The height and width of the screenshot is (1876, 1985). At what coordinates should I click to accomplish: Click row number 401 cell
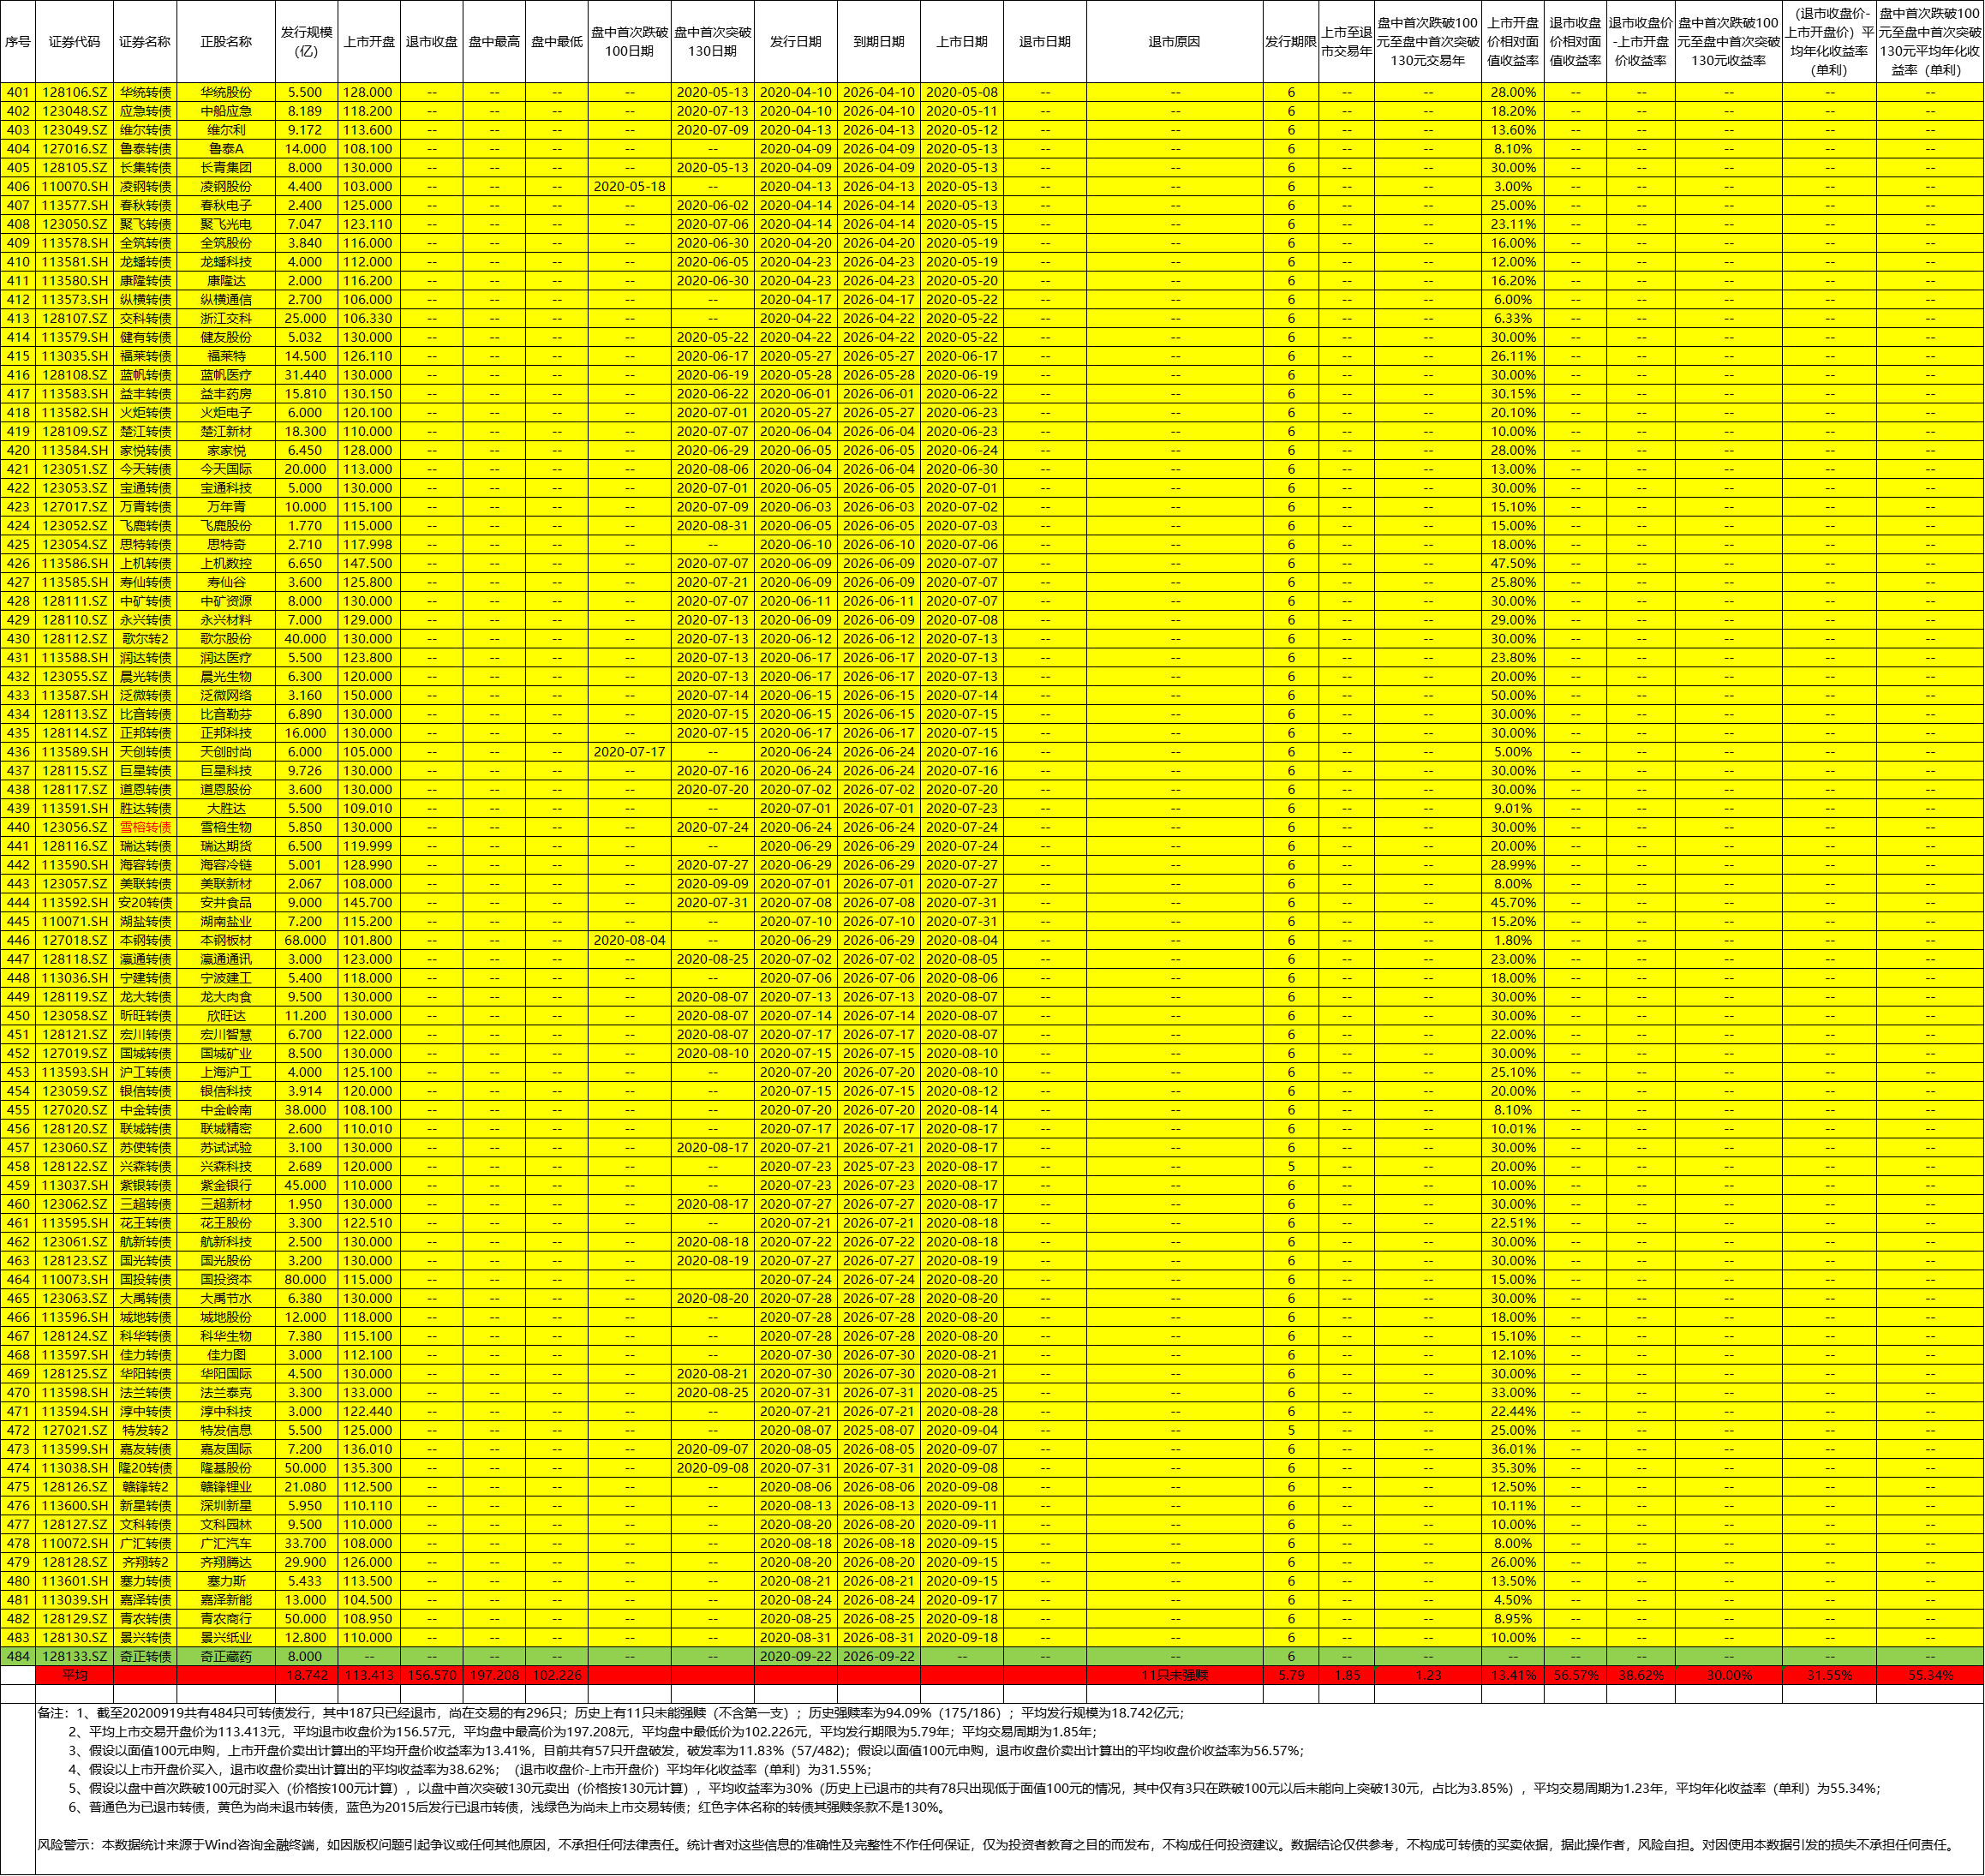click(17, 92)
